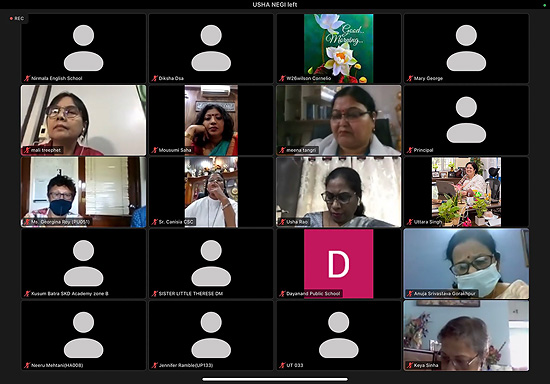The height and width of the screenshot is (384, 550).
Task: Click muted microphone icon for Principal tile
Action: coord(410,150)
